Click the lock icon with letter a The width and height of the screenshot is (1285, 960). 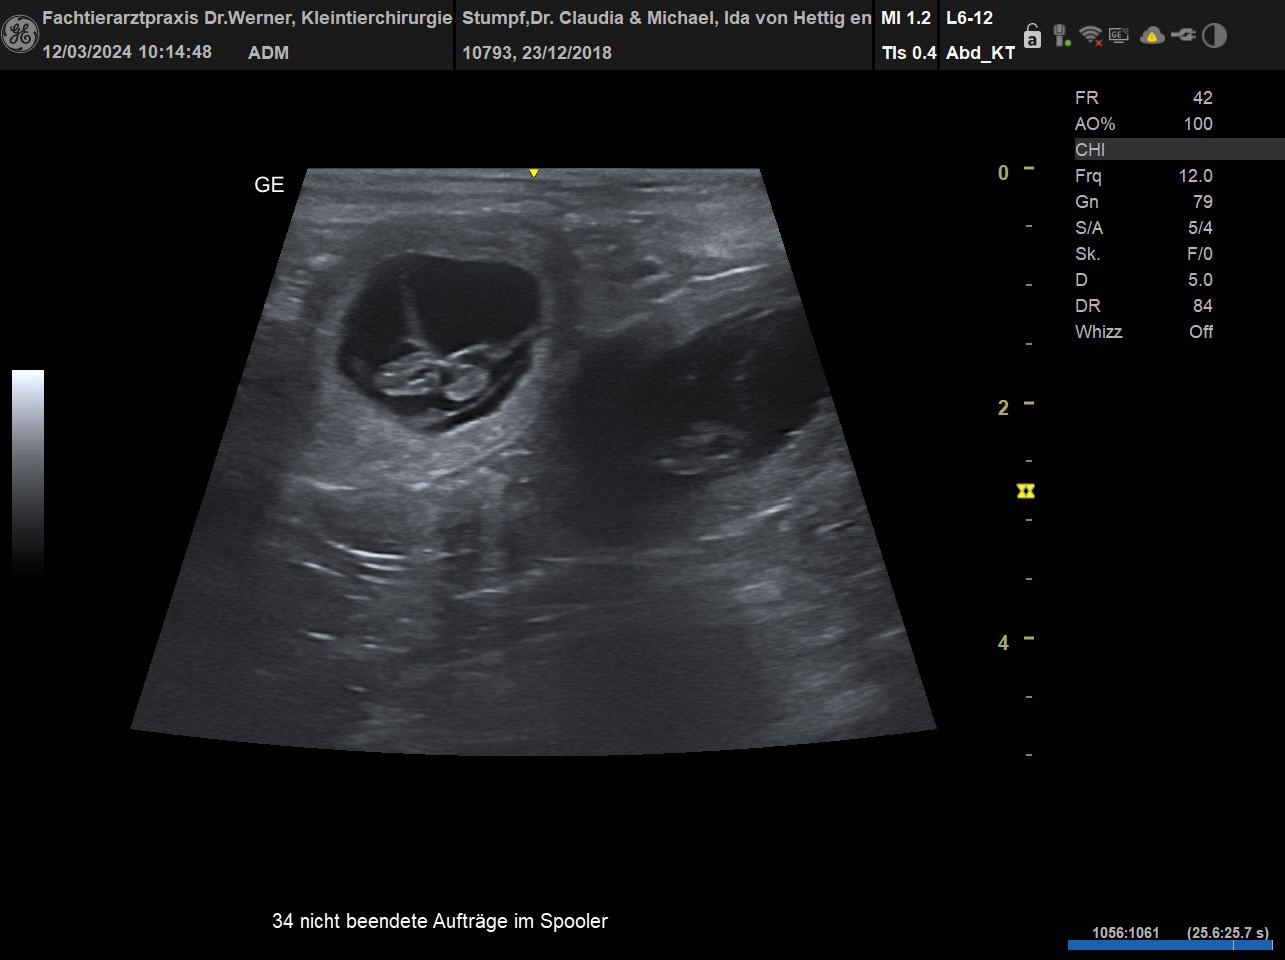click(x=1033, y=36)
